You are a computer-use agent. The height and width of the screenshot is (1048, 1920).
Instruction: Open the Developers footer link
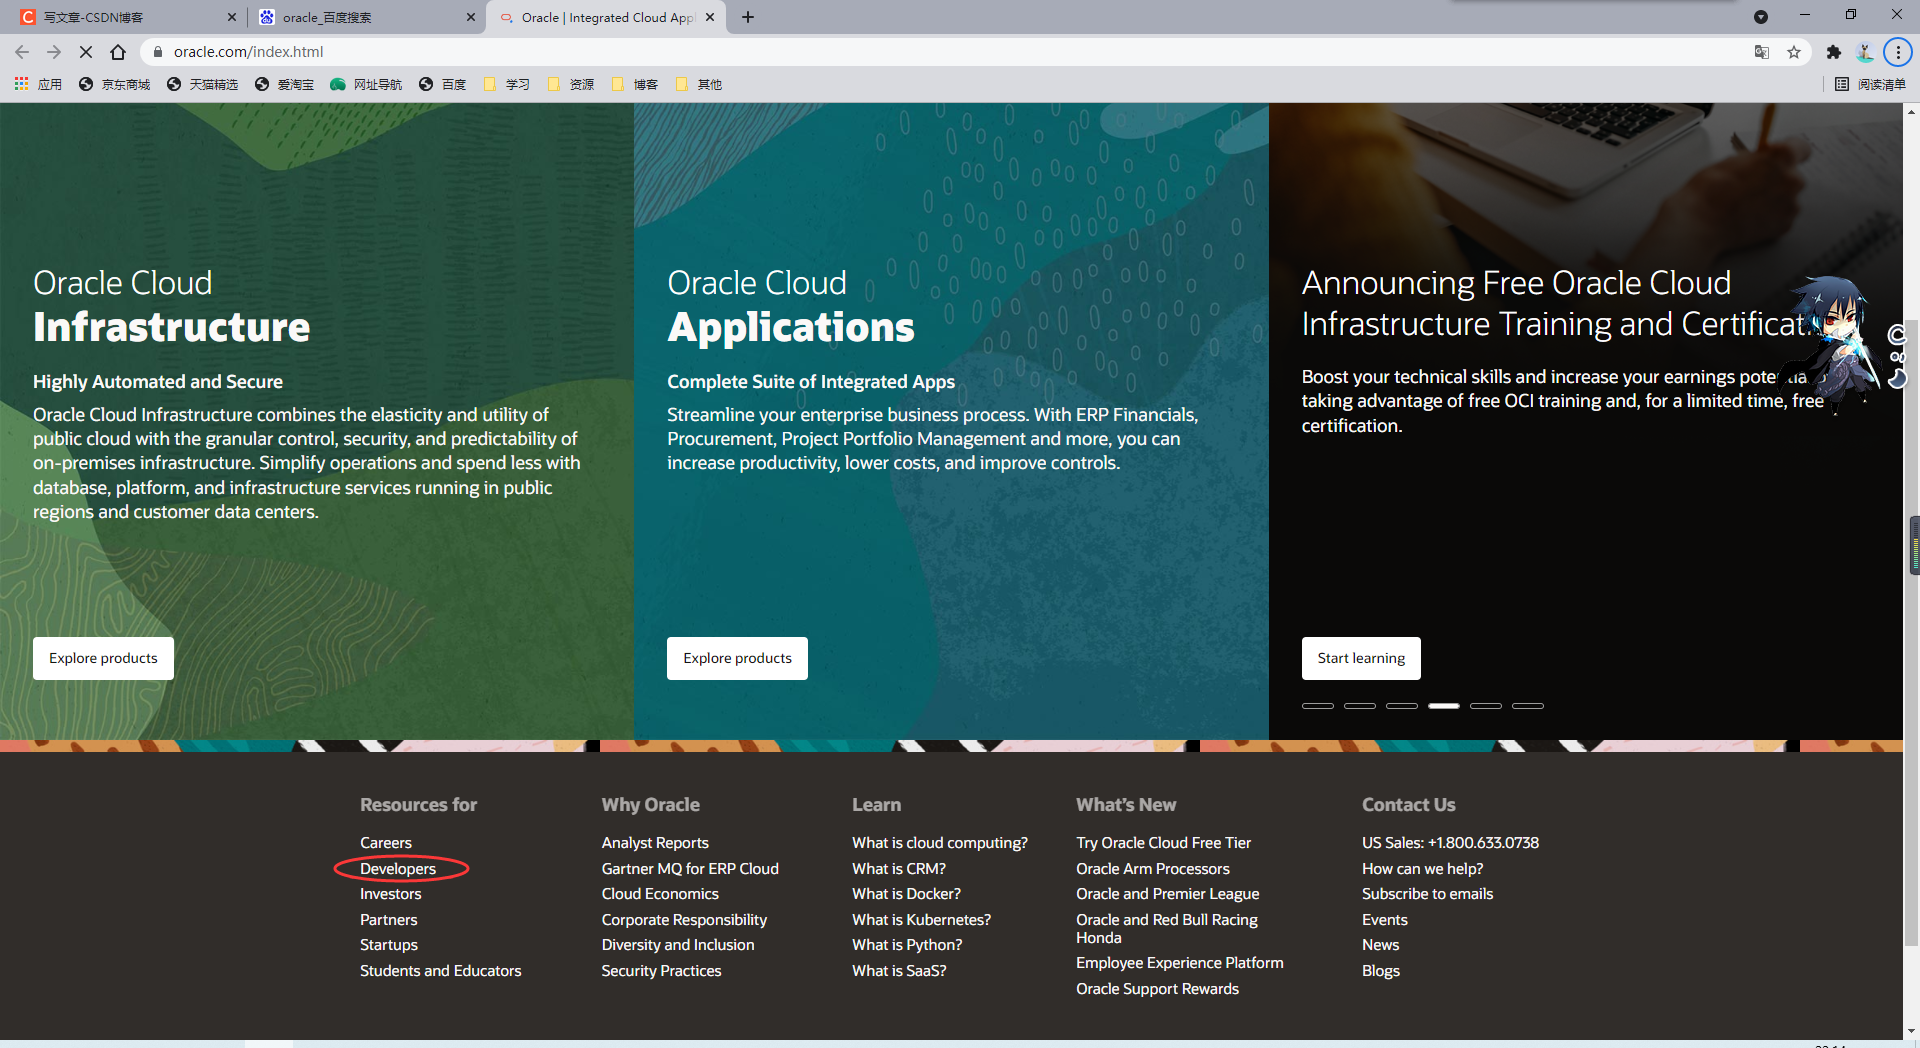(398, 869)
